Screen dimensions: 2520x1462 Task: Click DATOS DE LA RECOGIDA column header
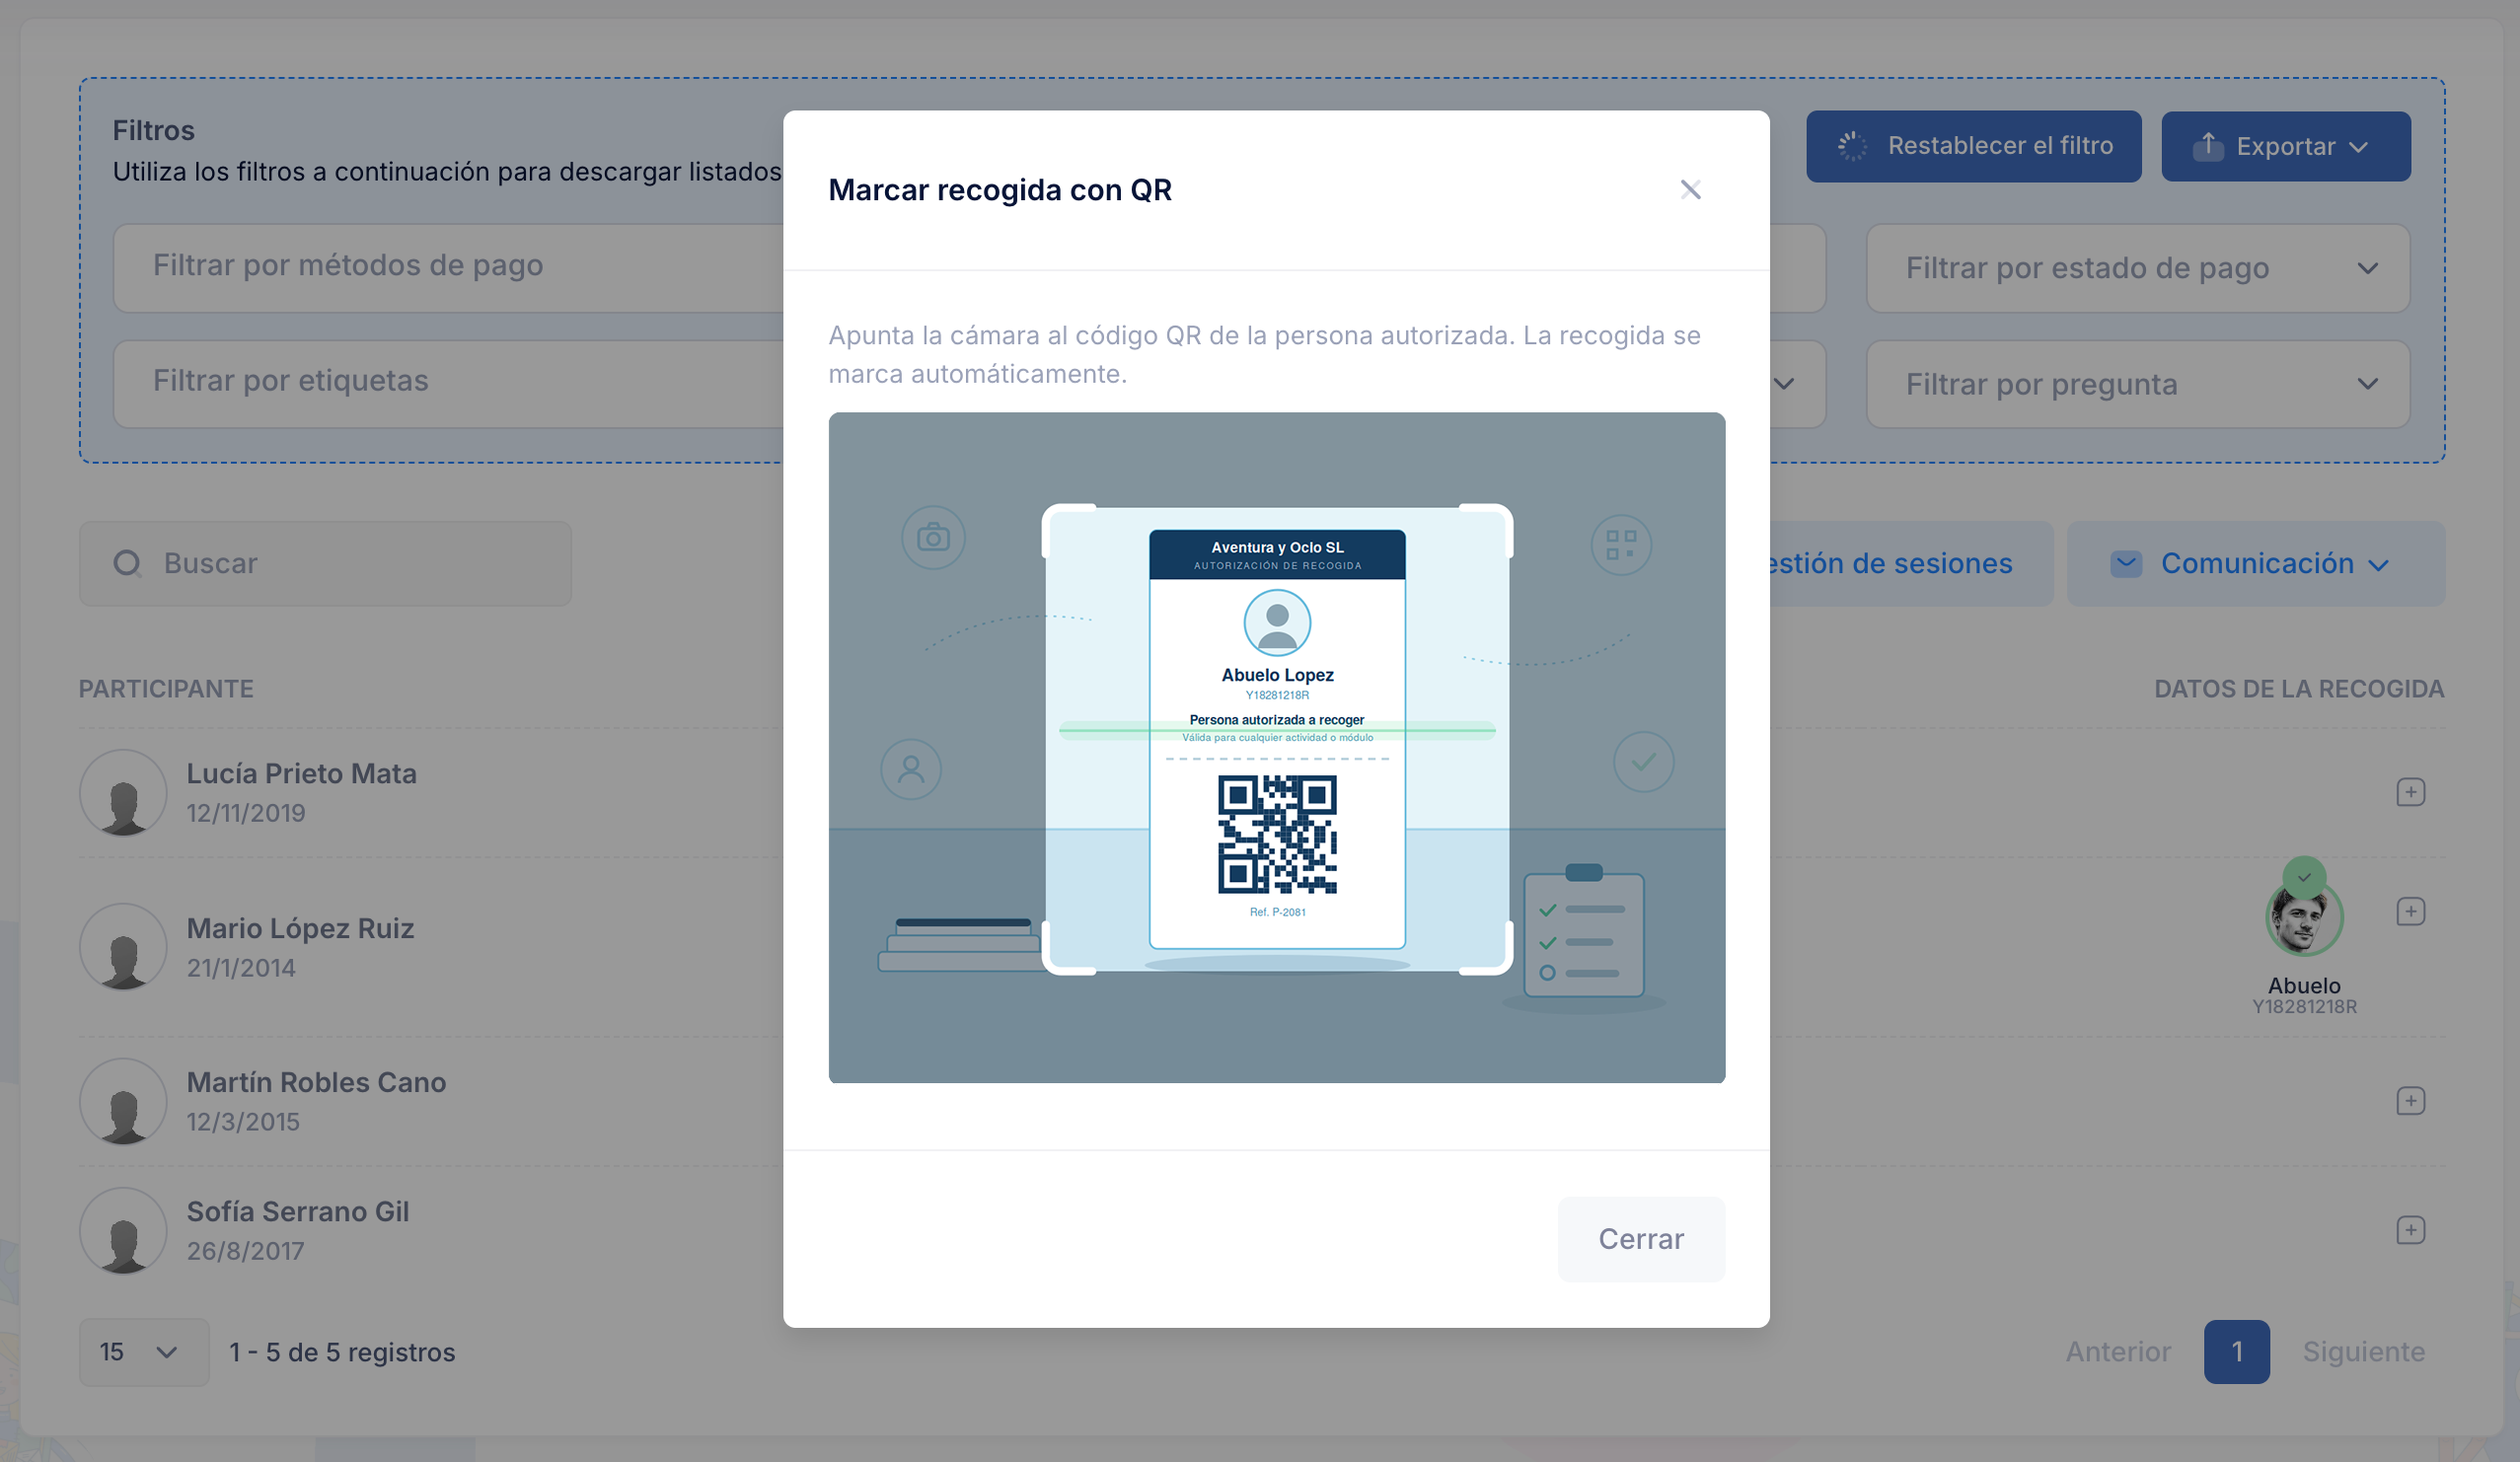pyautogui.click(x=2299, y=689)
